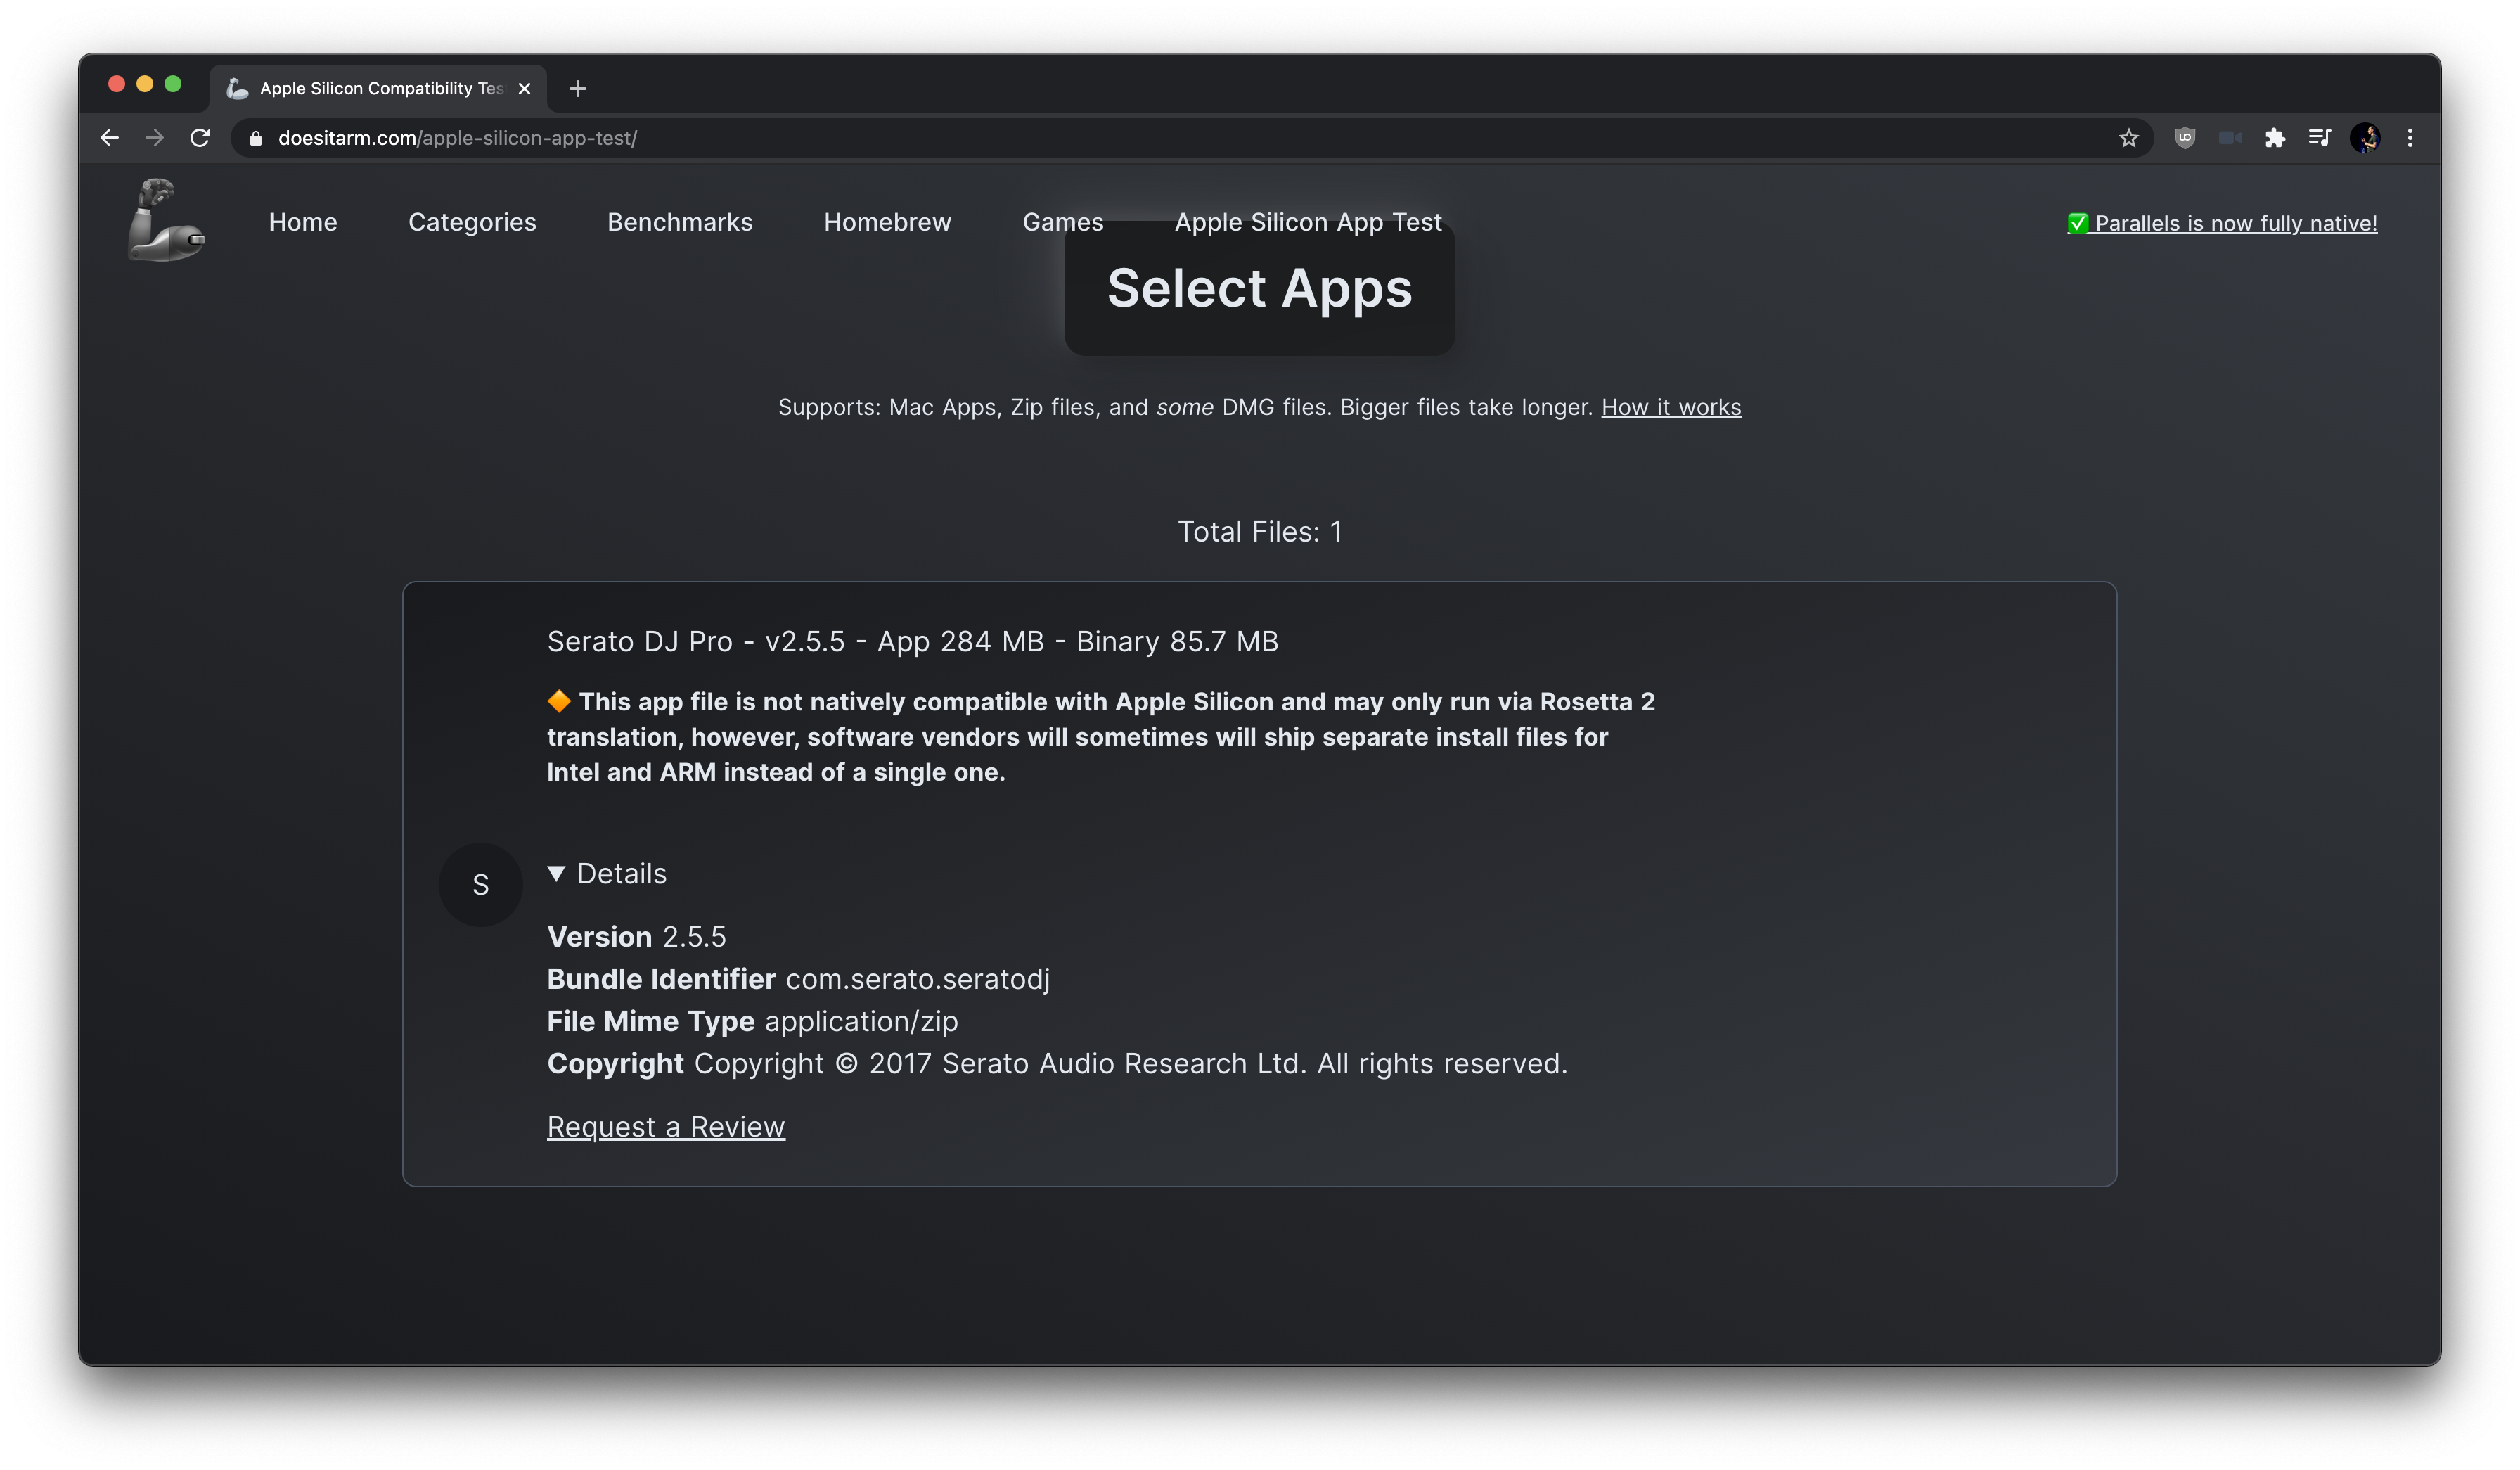Screen dimensions: 2520x1470
Task: Click the Version 2.5.5 line
Action: click(636, 937)
